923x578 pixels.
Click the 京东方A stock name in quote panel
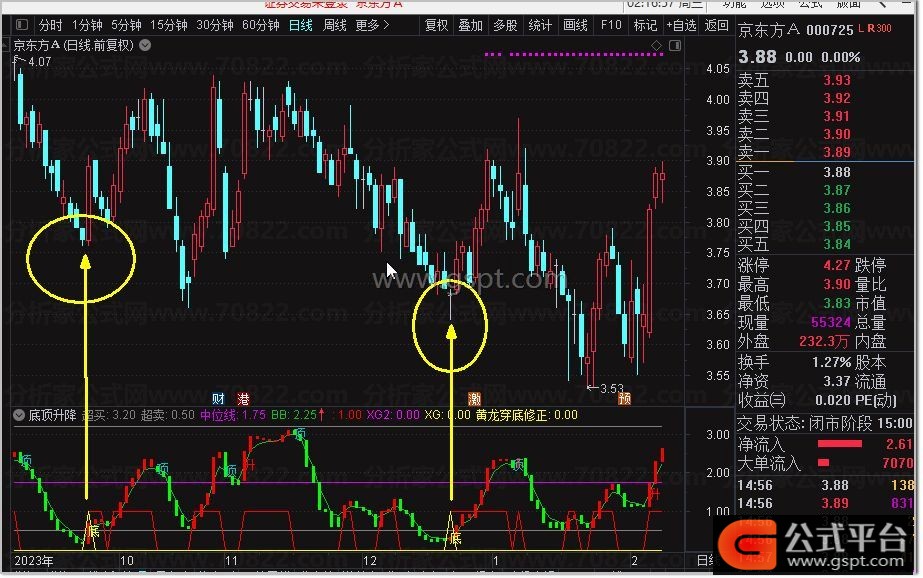pos(769,30)
